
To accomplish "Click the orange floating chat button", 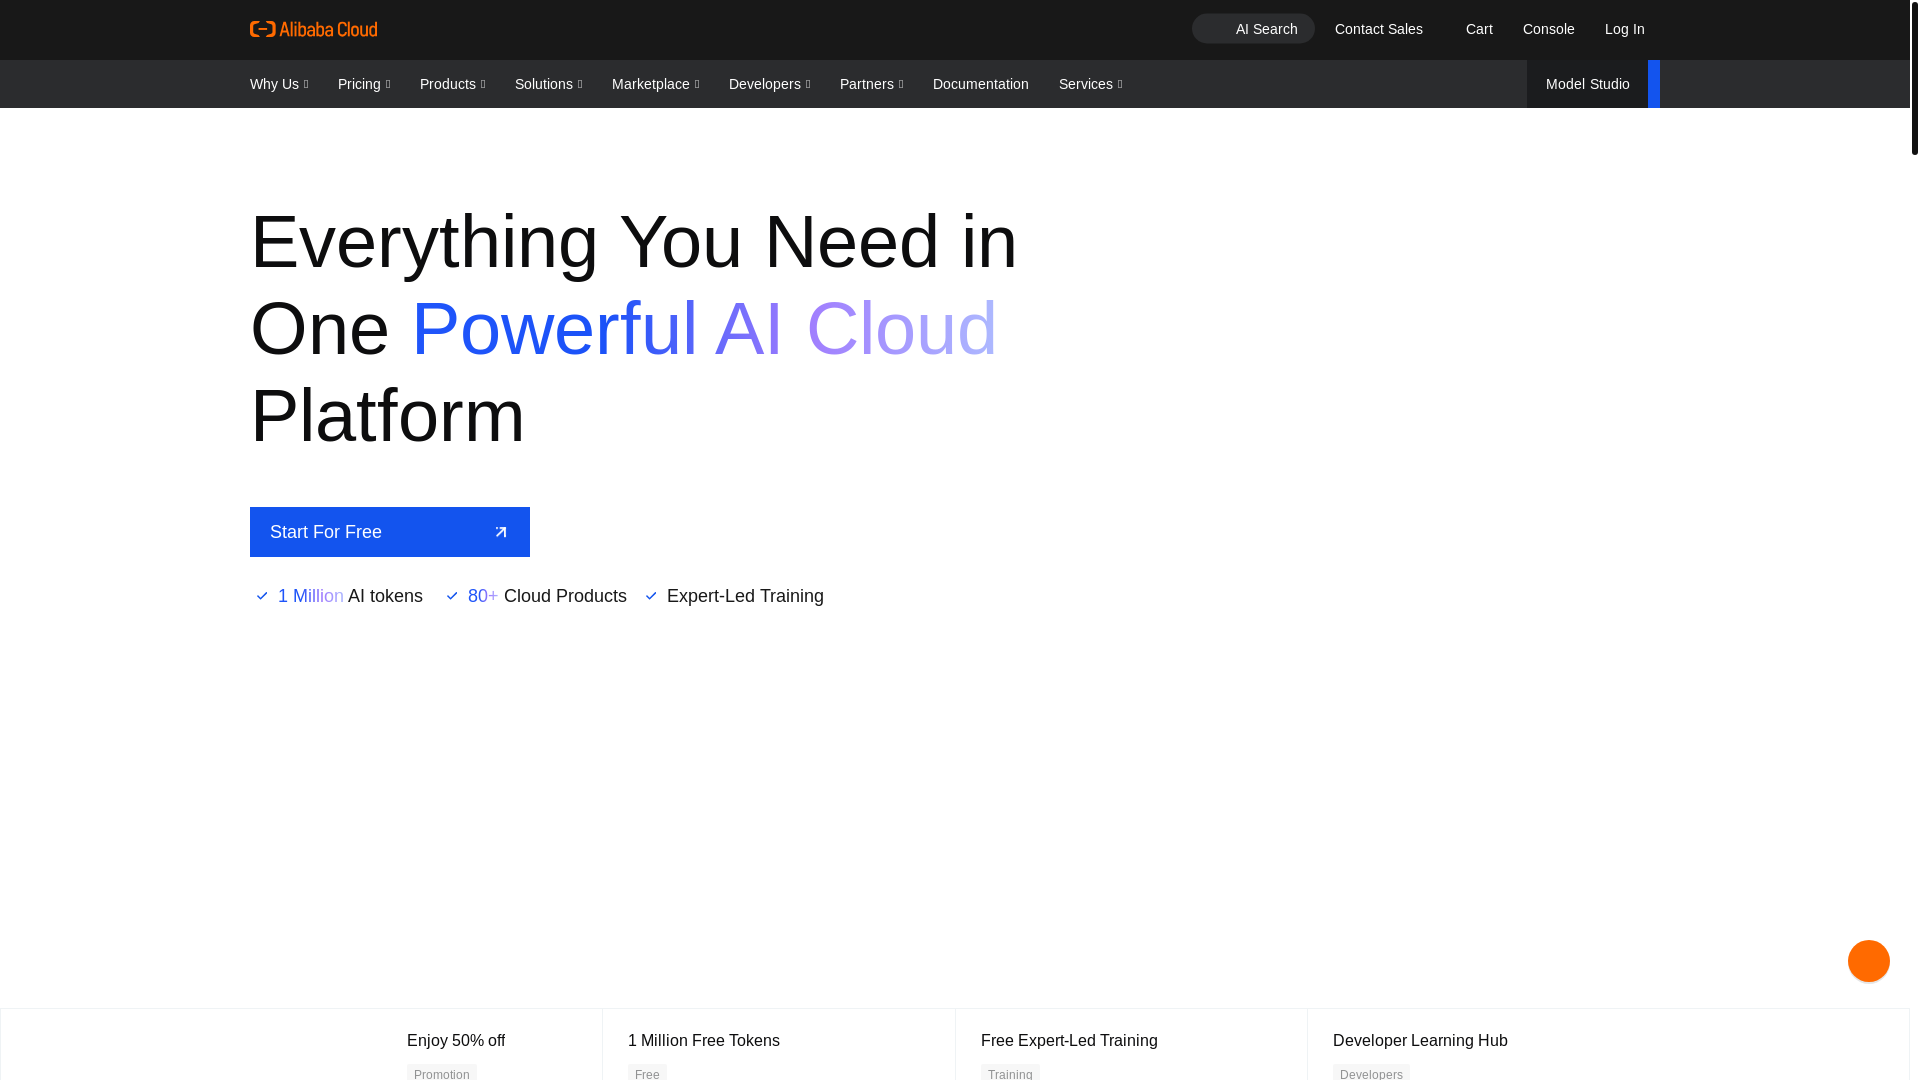I will 1868,961.
